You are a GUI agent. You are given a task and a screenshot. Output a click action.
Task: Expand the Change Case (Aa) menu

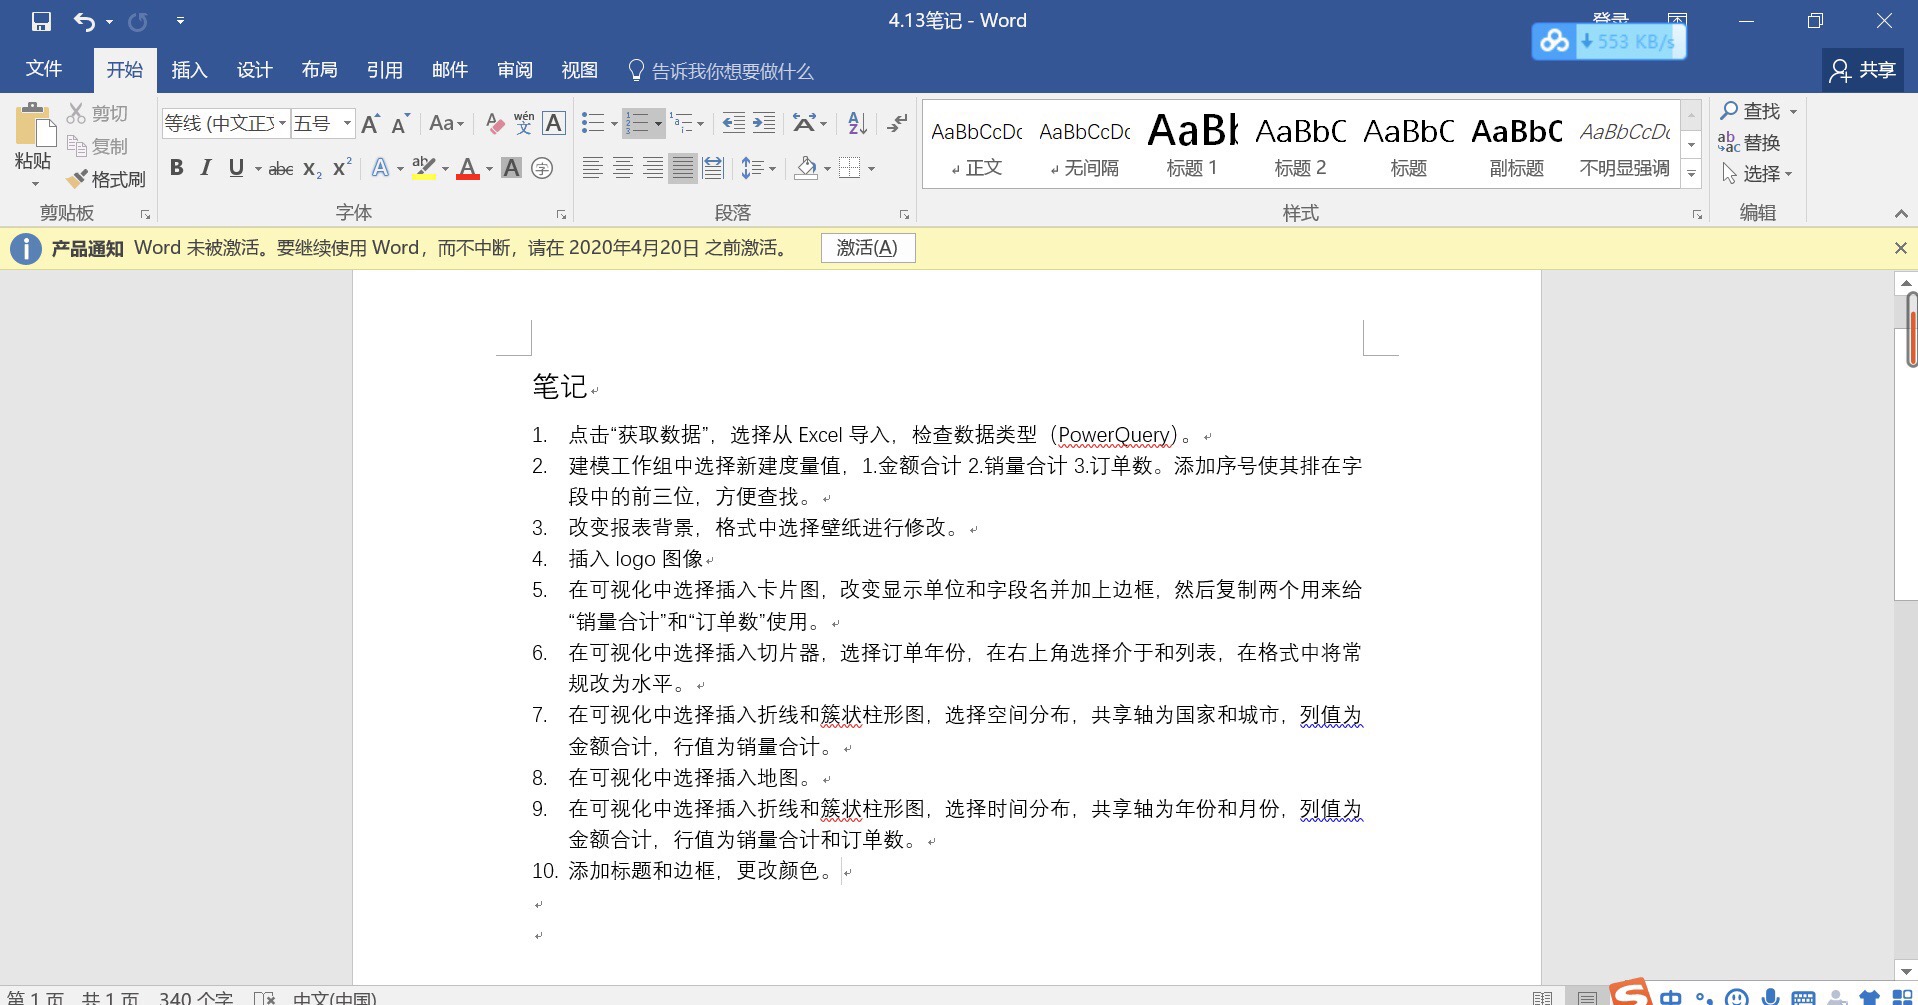pos(446,124)
